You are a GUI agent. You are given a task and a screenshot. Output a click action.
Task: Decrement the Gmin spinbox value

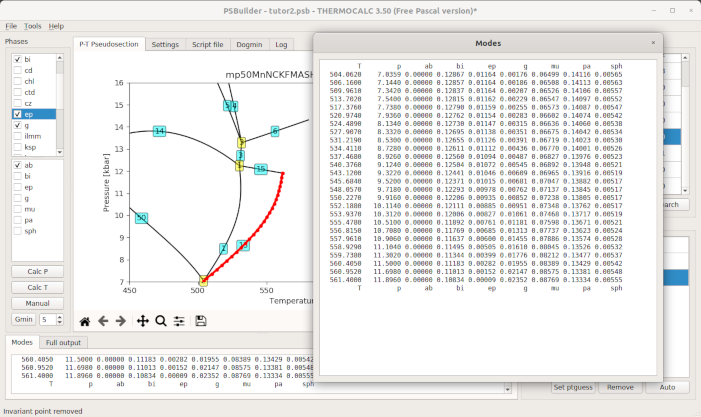[59, 322]
